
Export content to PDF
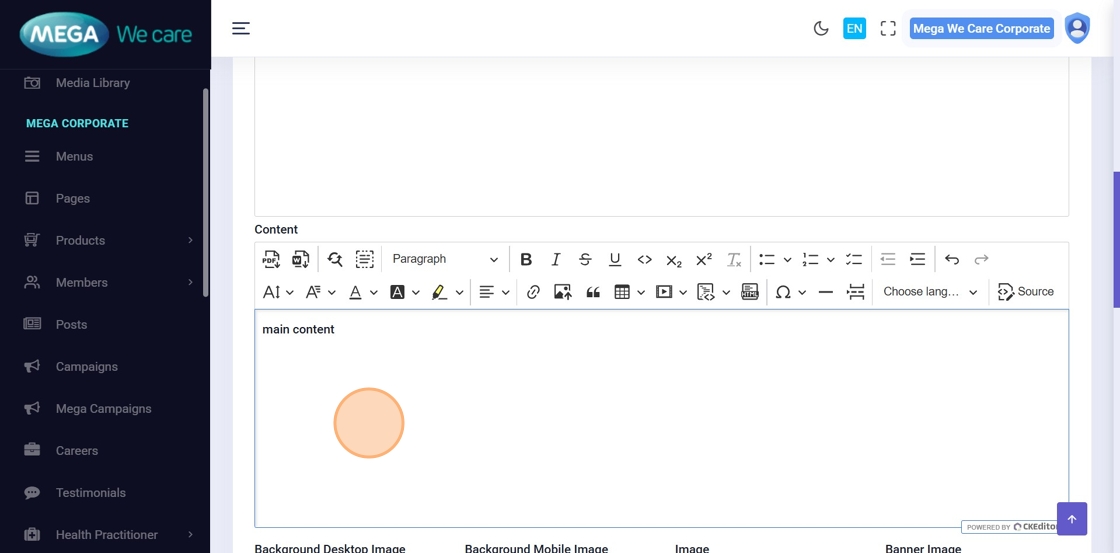coord(271,260)
